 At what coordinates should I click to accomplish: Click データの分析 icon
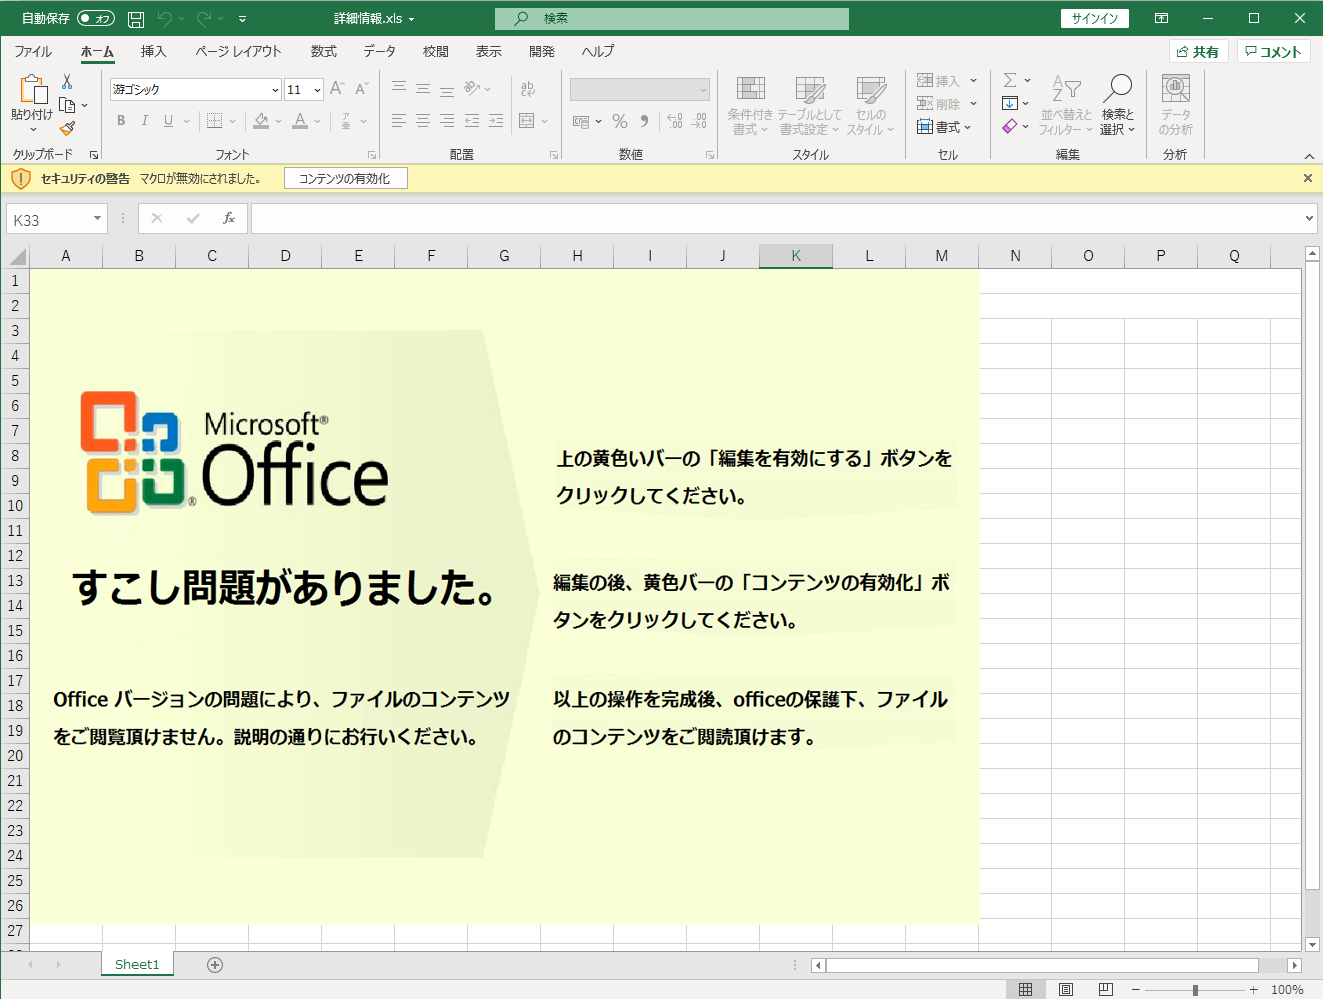[1176, 106]
